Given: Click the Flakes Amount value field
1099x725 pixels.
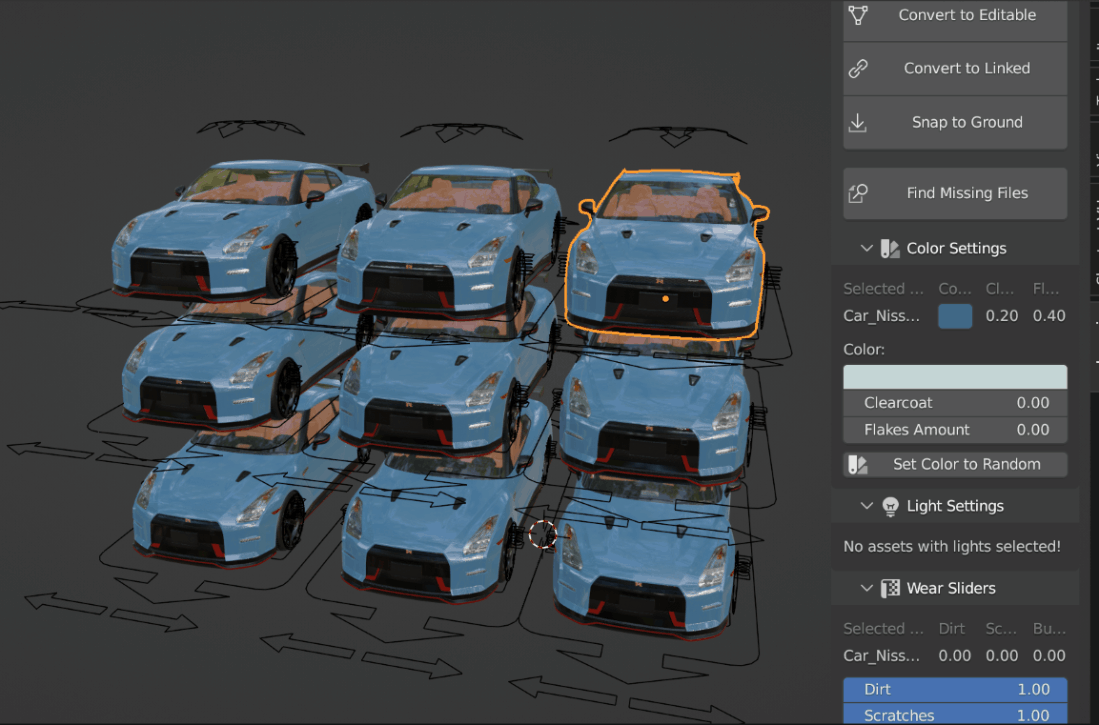Looking at the screenshot, I should (954, 429).
